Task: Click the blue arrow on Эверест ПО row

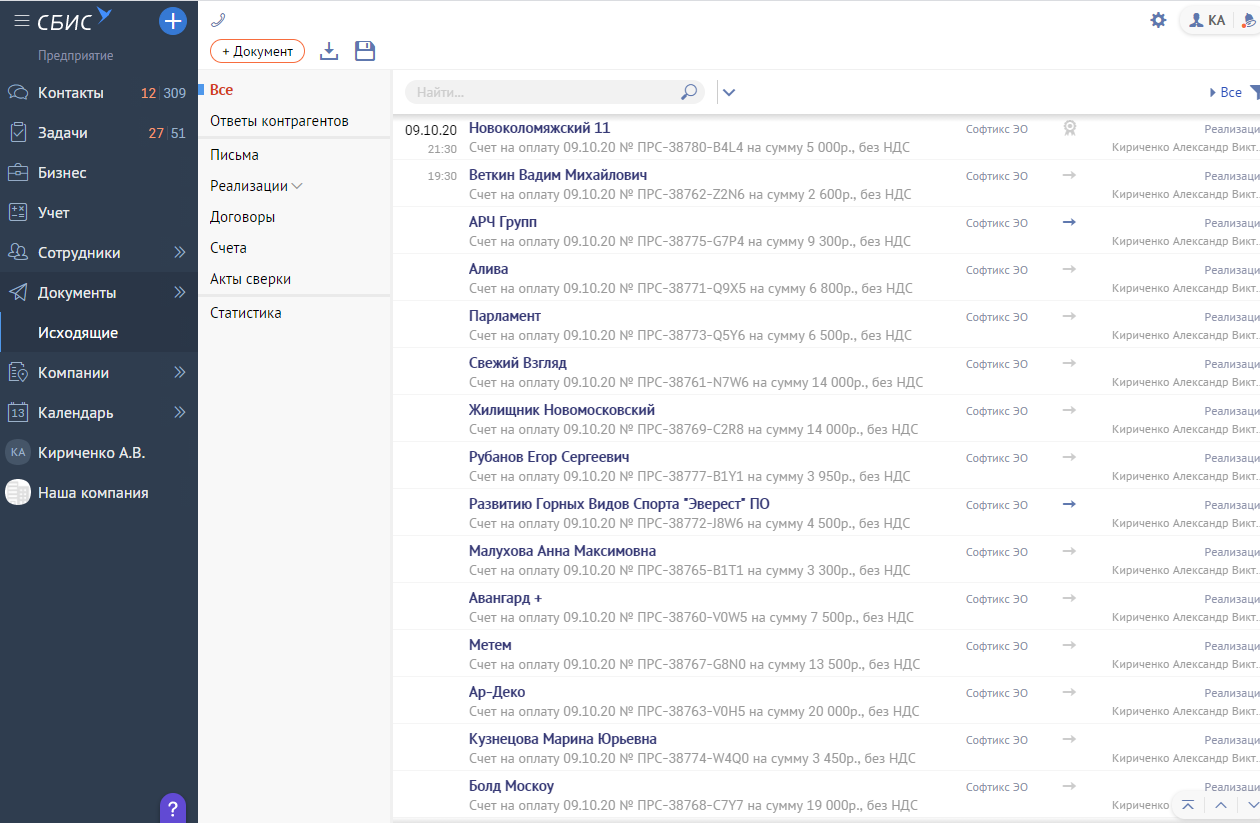Action: tap(1069, 504)
